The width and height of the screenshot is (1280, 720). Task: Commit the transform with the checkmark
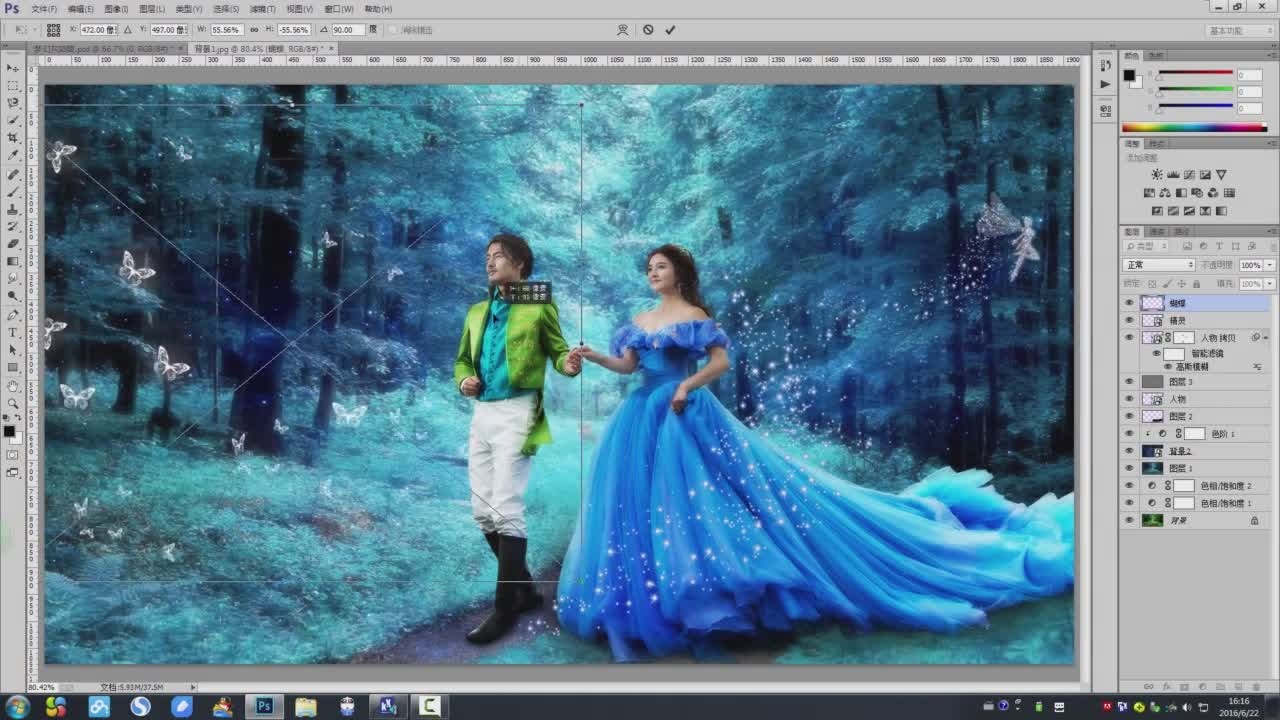coord(670,30)
